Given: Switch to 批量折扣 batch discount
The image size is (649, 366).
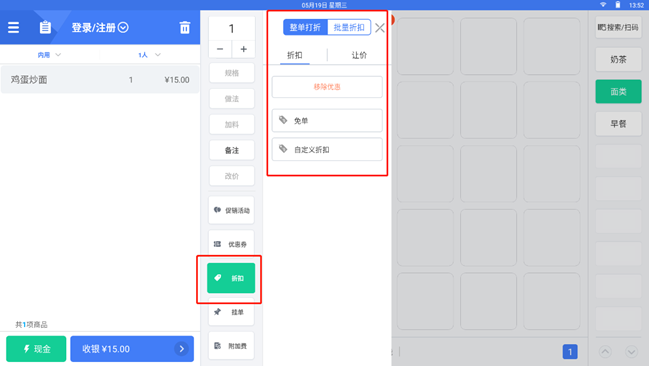Looking at the screenshot, I should tap(349, 27).
